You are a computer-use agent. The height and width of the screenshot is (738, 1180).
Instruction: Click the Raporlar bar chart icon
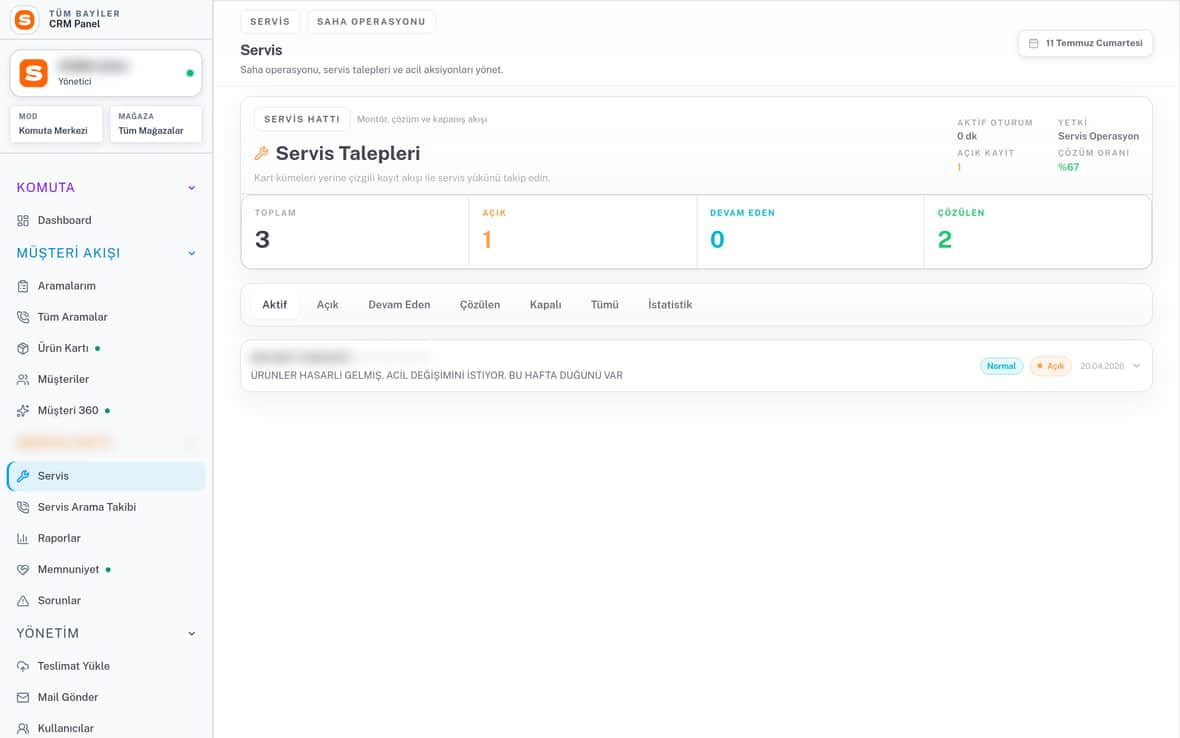tap(23, 539)
